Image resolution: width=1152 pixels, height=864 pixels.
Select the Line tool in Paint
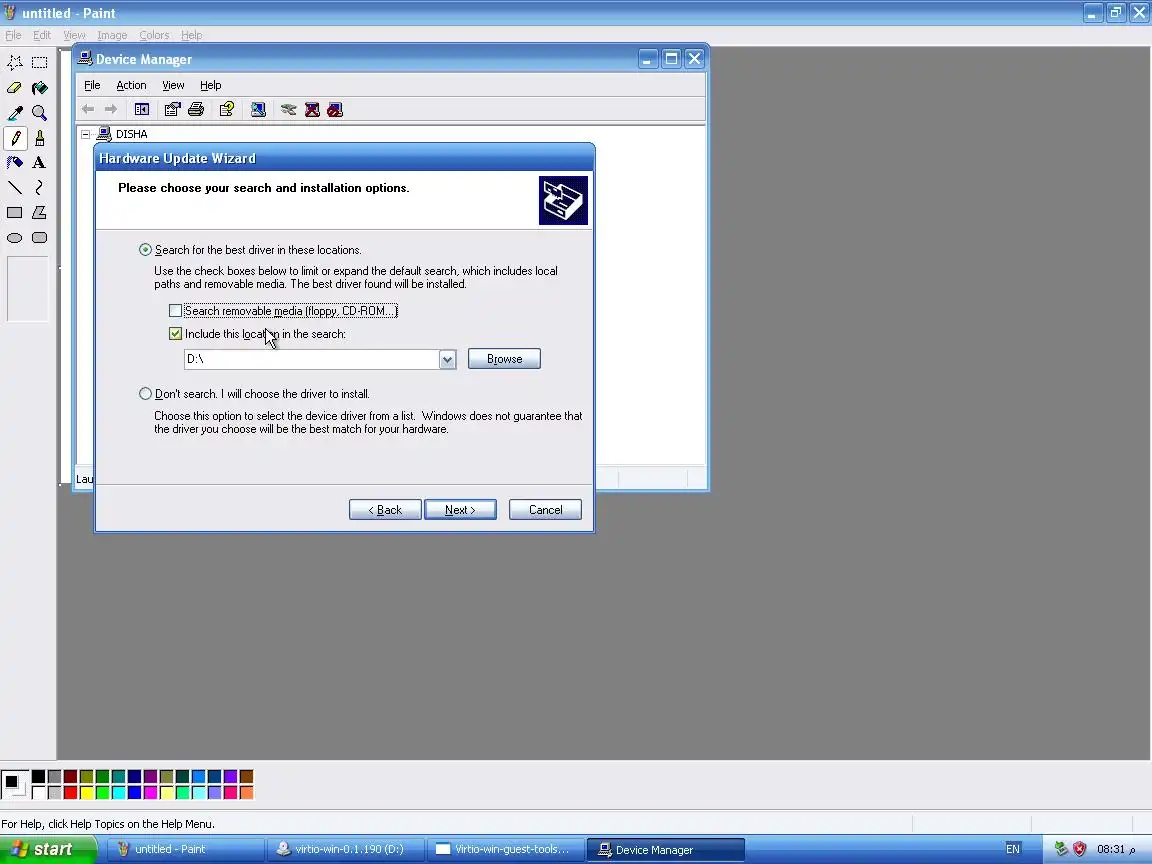click(x=15, y=187)
